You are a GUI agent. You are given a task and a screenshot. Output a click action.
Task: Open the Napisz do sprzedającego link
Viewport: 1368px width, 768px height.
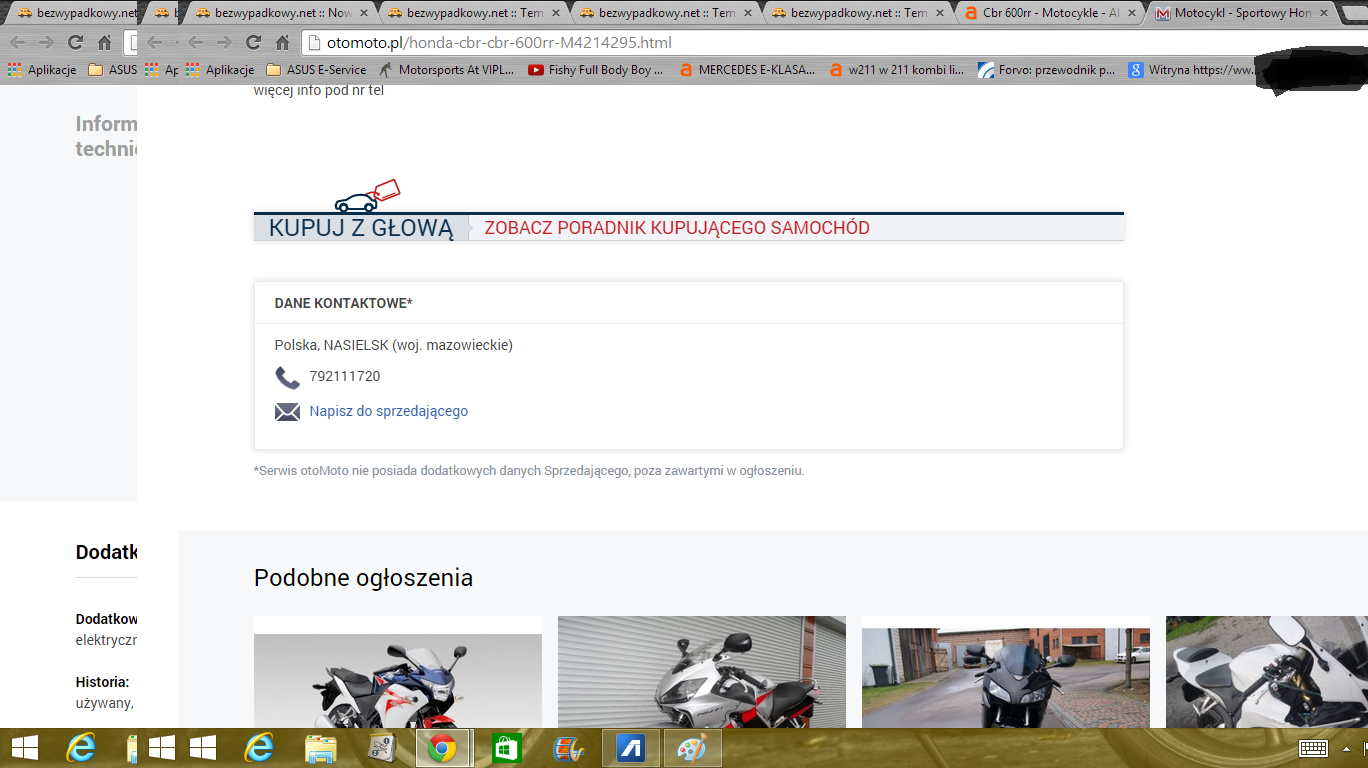point(388,411)
